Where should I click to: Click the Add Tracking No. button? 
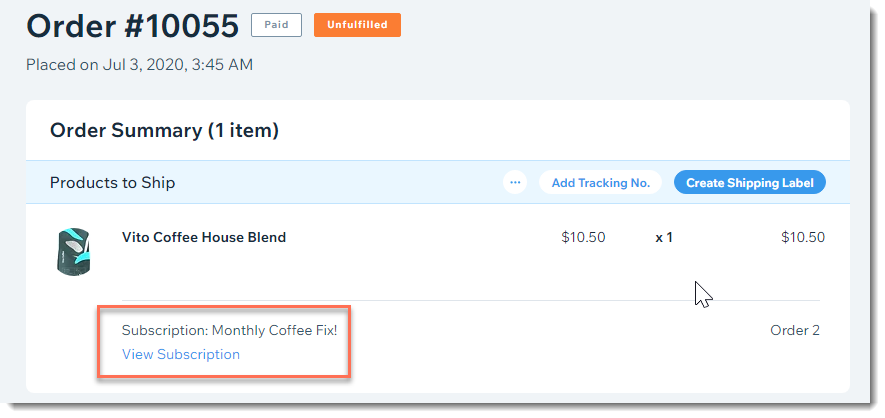click(601, 183)
